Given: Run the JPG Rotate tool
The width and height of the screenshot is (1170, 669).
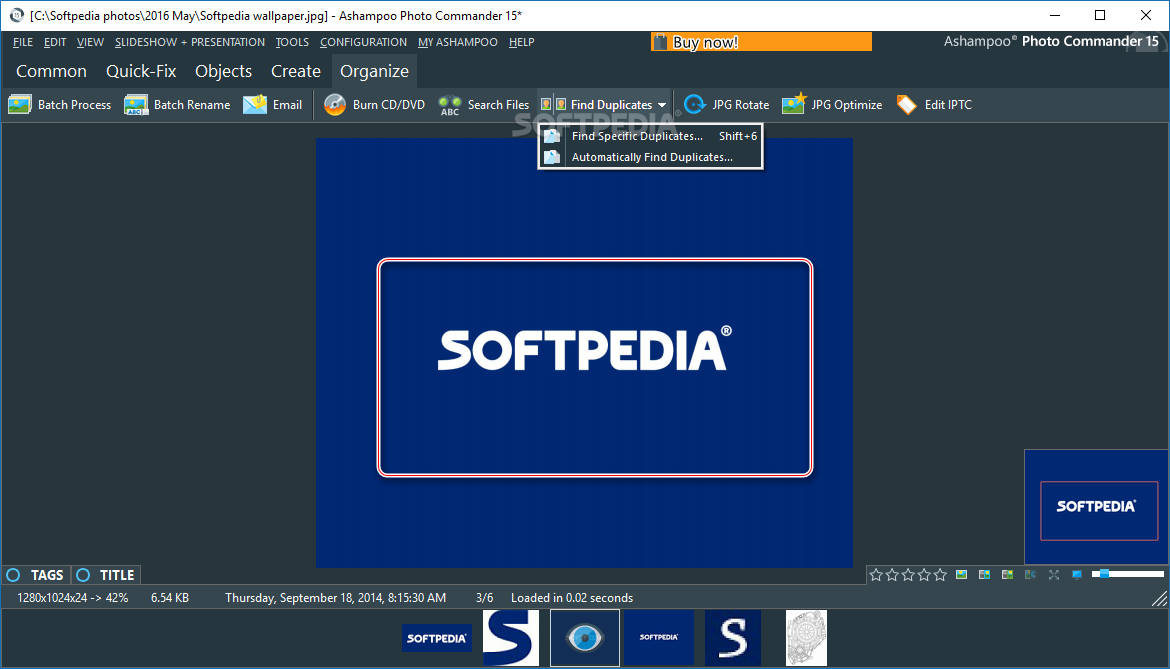Looking at the screenshot, I should (x=726, y=104).
